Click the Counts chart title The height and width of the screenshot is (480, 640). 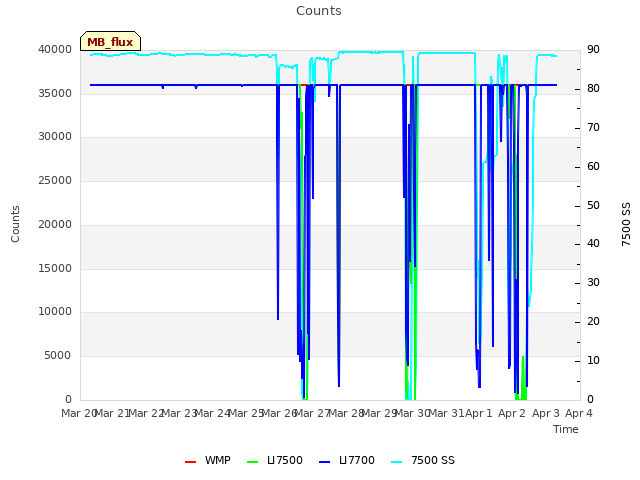[319, 11]
